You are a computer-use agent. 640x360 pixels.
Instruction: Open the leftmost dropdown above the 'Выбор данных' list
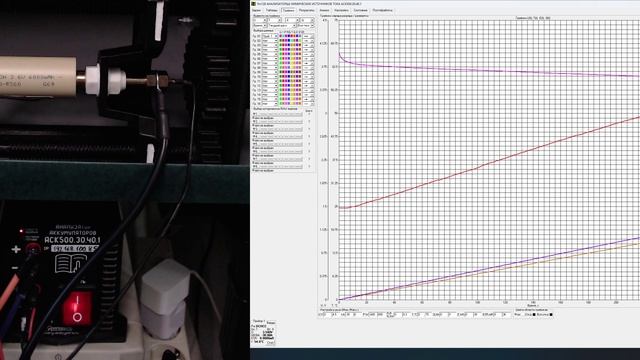coord(260,26)
